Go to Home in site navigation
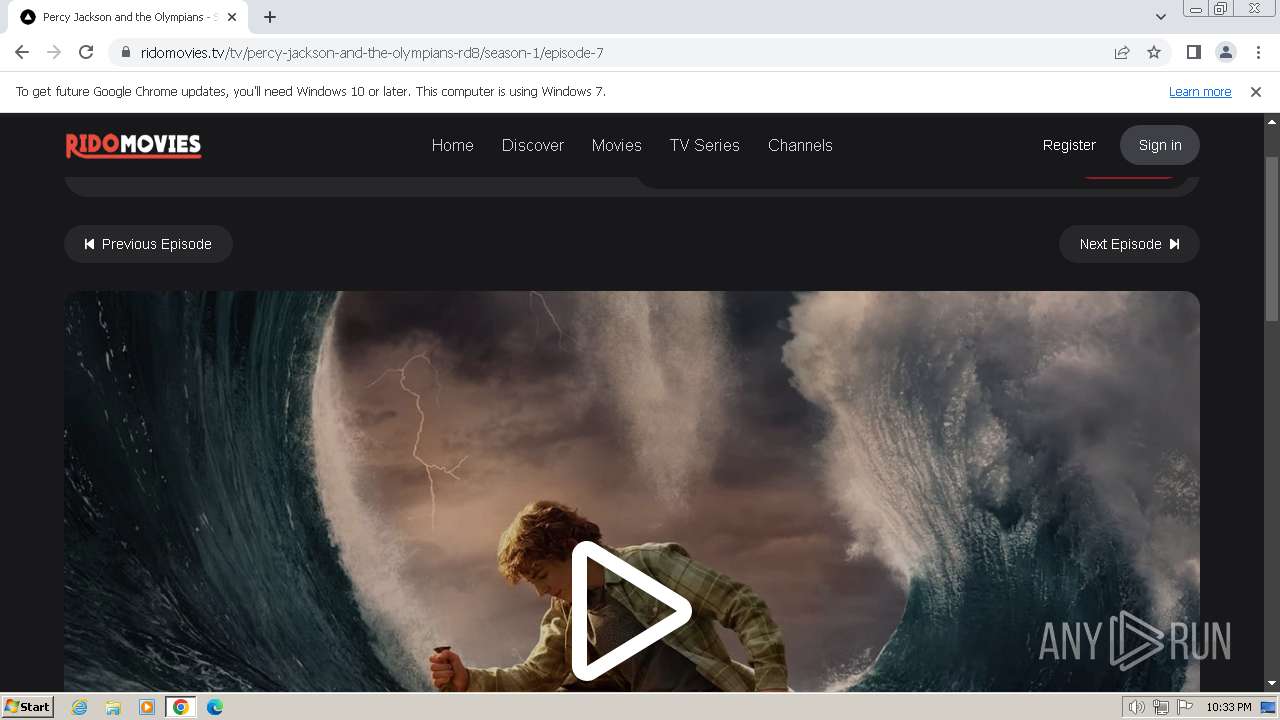Viewport: 1280px width, 720px height. 452,145
